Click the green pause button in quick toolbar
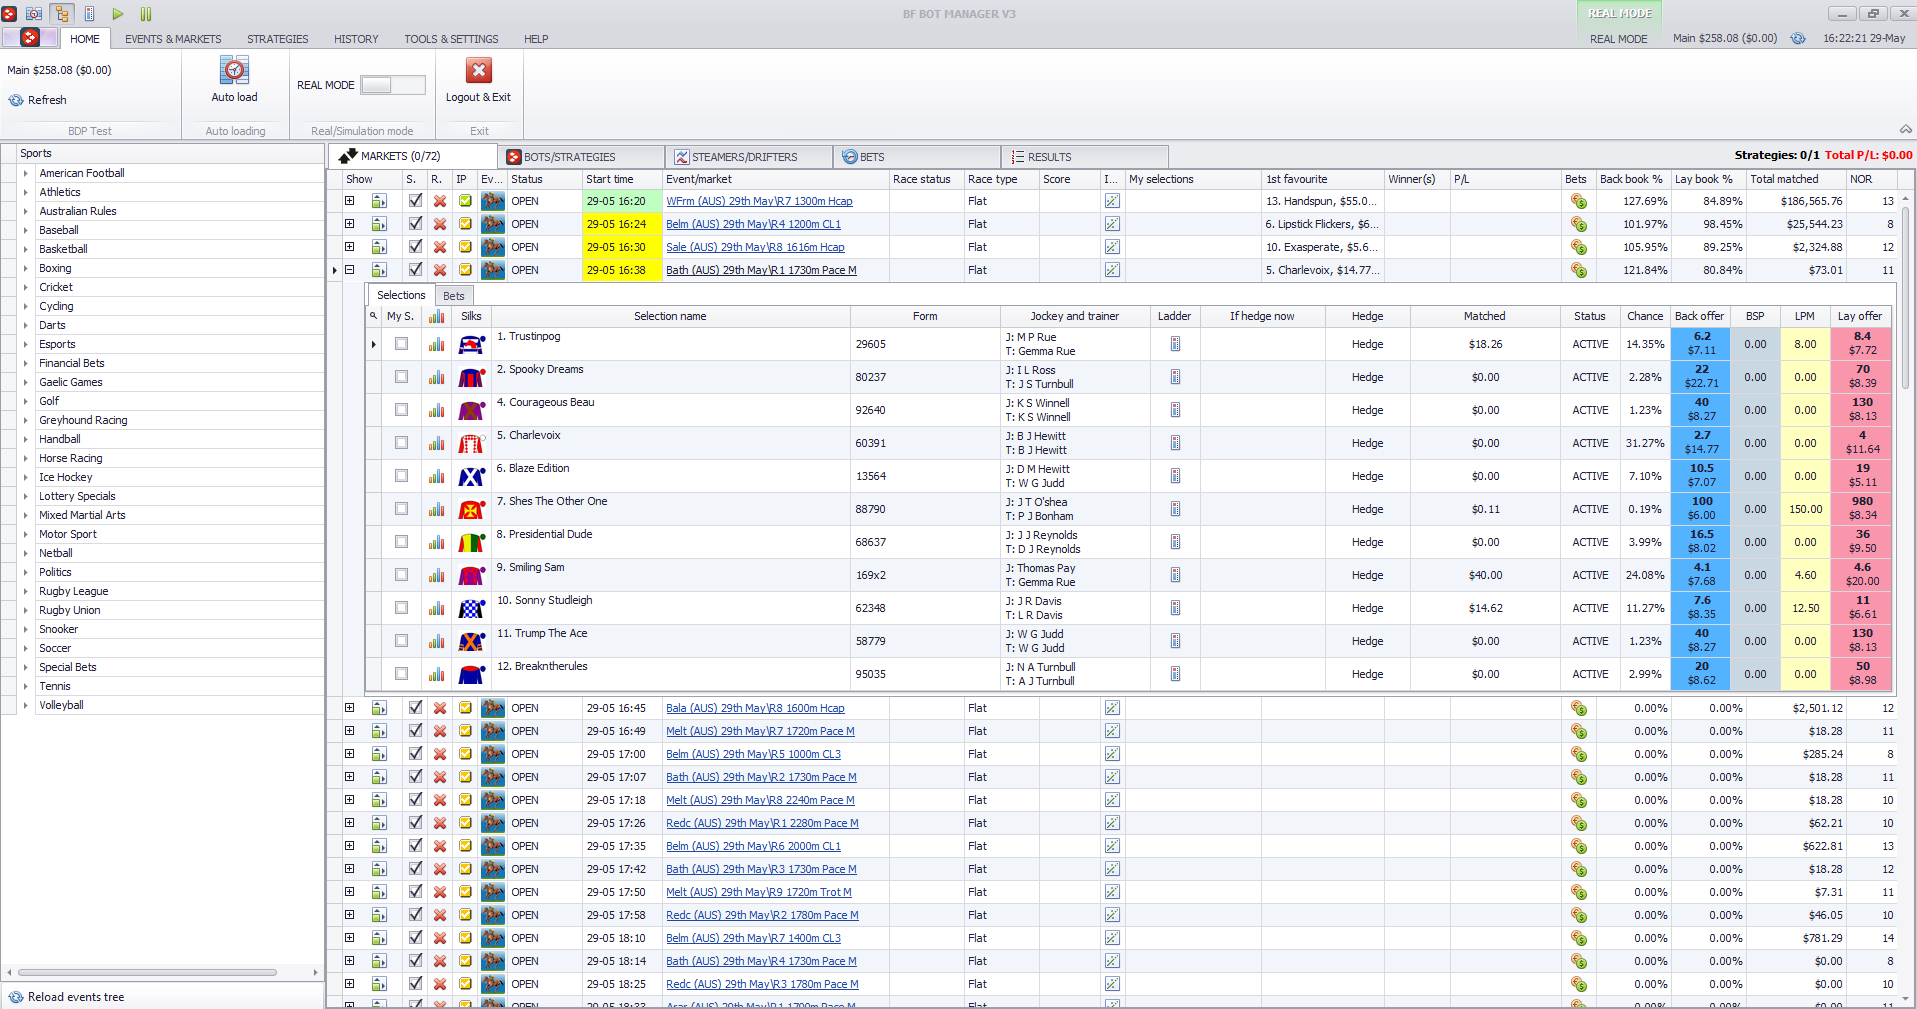The height and width of the screenshot is (1009, 1917). [x=146, y=14]
